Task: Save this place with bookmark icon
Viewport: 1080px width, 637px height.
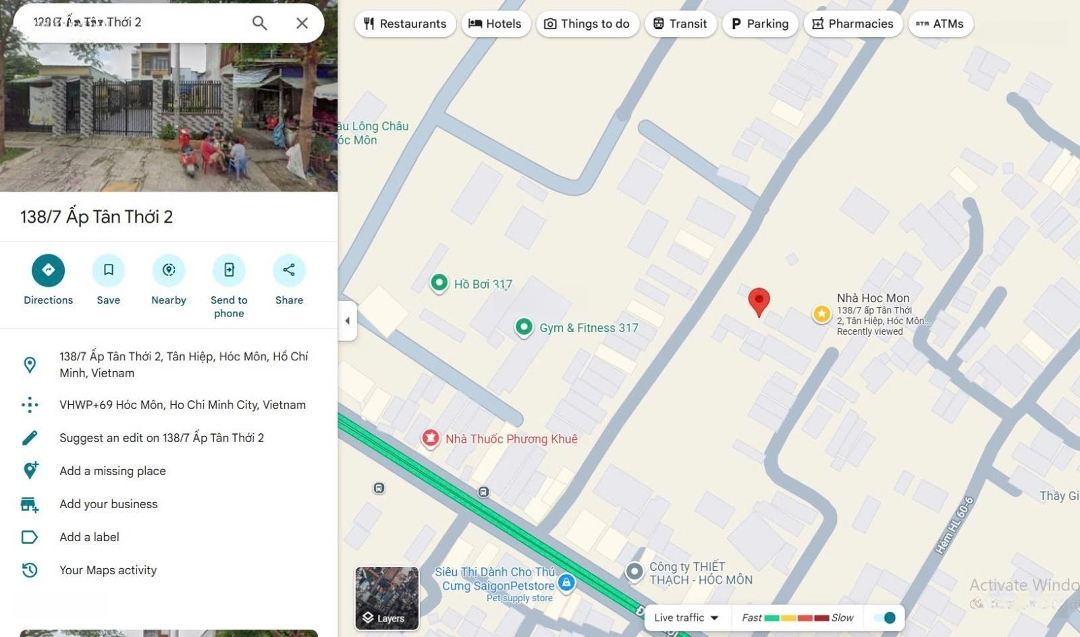Action: (x=108, y=270)
